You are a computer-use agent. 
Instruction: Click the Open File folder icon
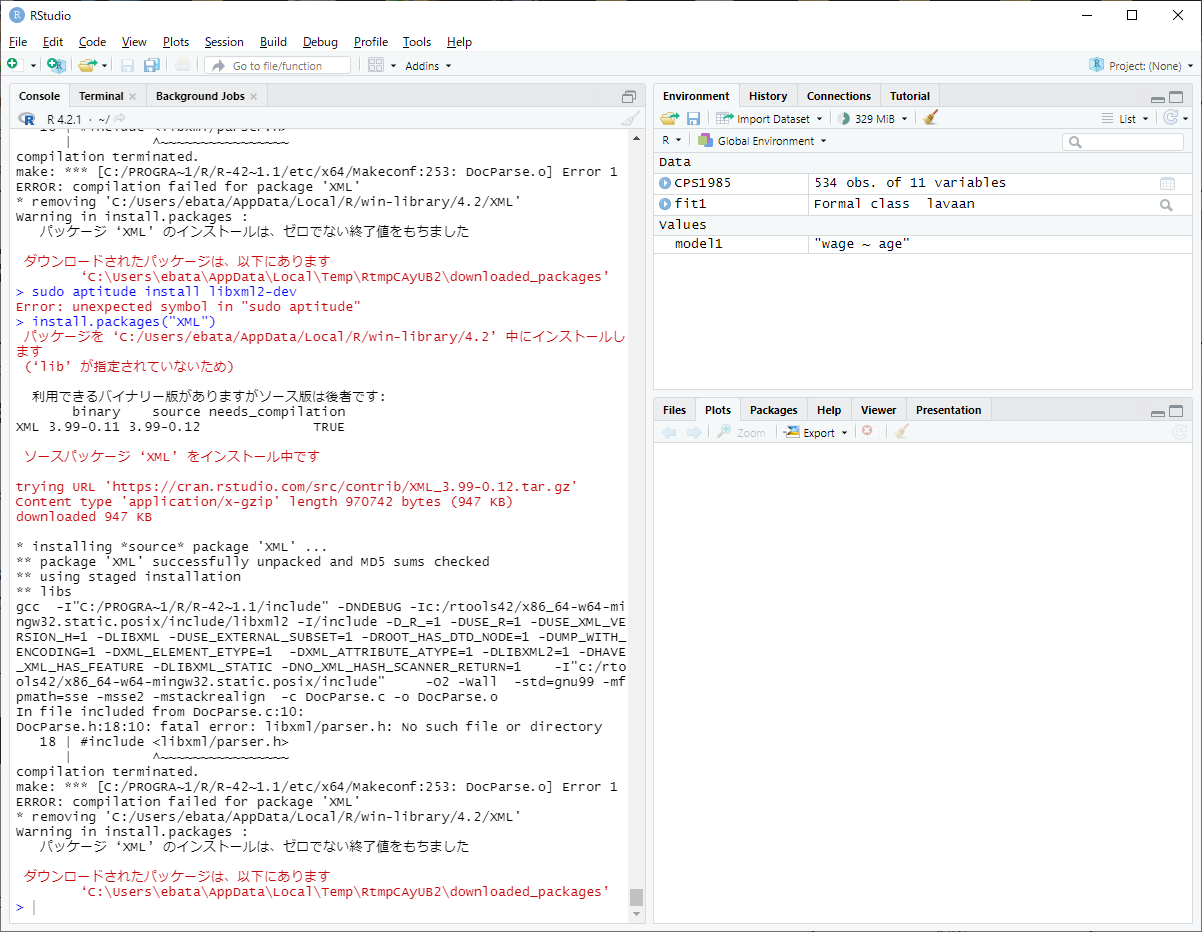[x=87, y=65]
